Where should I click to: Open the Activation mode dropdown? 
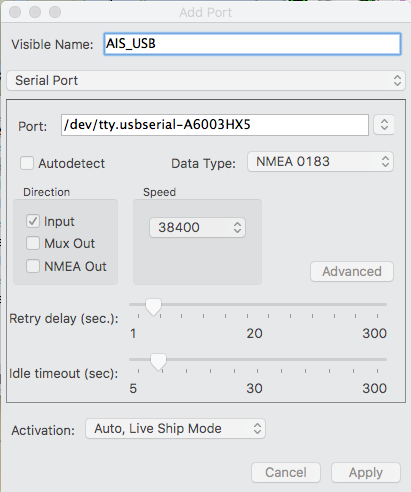(x=175, y=429)
